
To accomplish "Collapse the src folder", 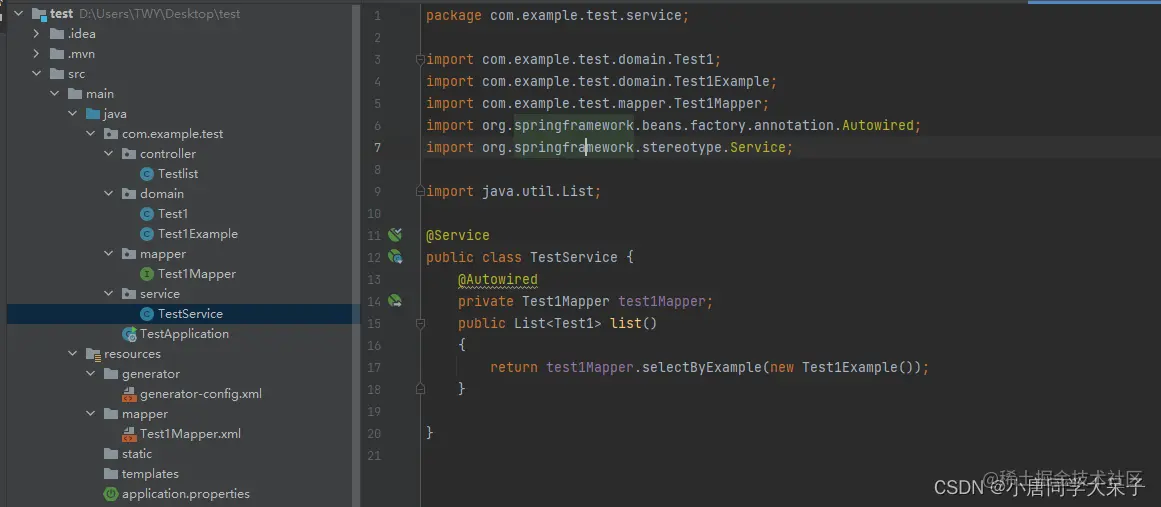I will tap(36, 73).
